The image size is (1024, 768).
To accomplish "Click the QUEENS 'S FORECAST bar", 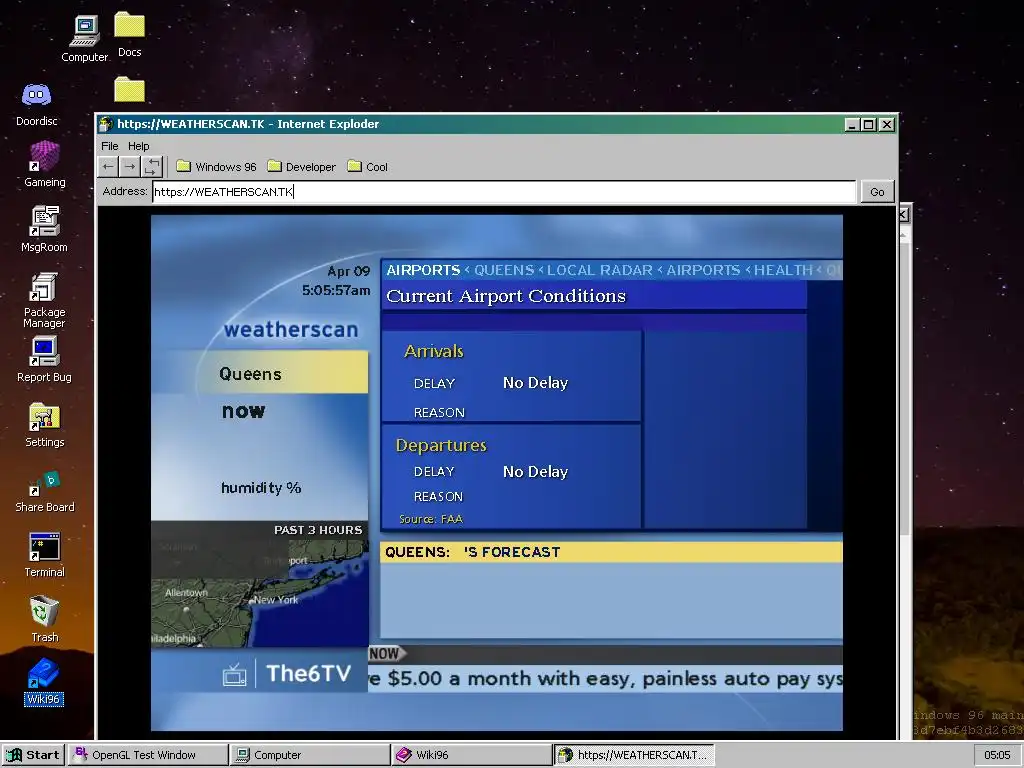I will (611, 552).
